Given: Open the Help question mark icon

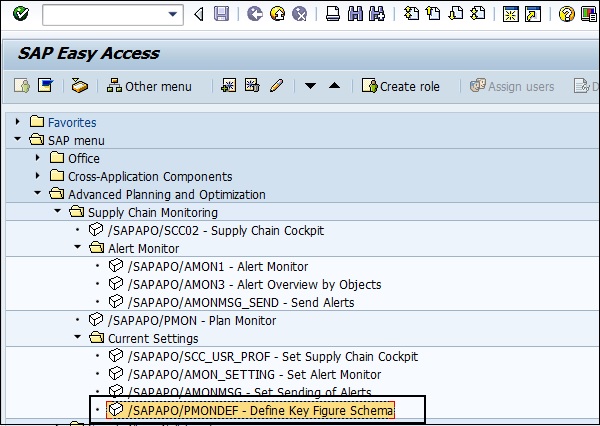Looking at the screenshot, I should pyautogui.click(x=567, y=14).
